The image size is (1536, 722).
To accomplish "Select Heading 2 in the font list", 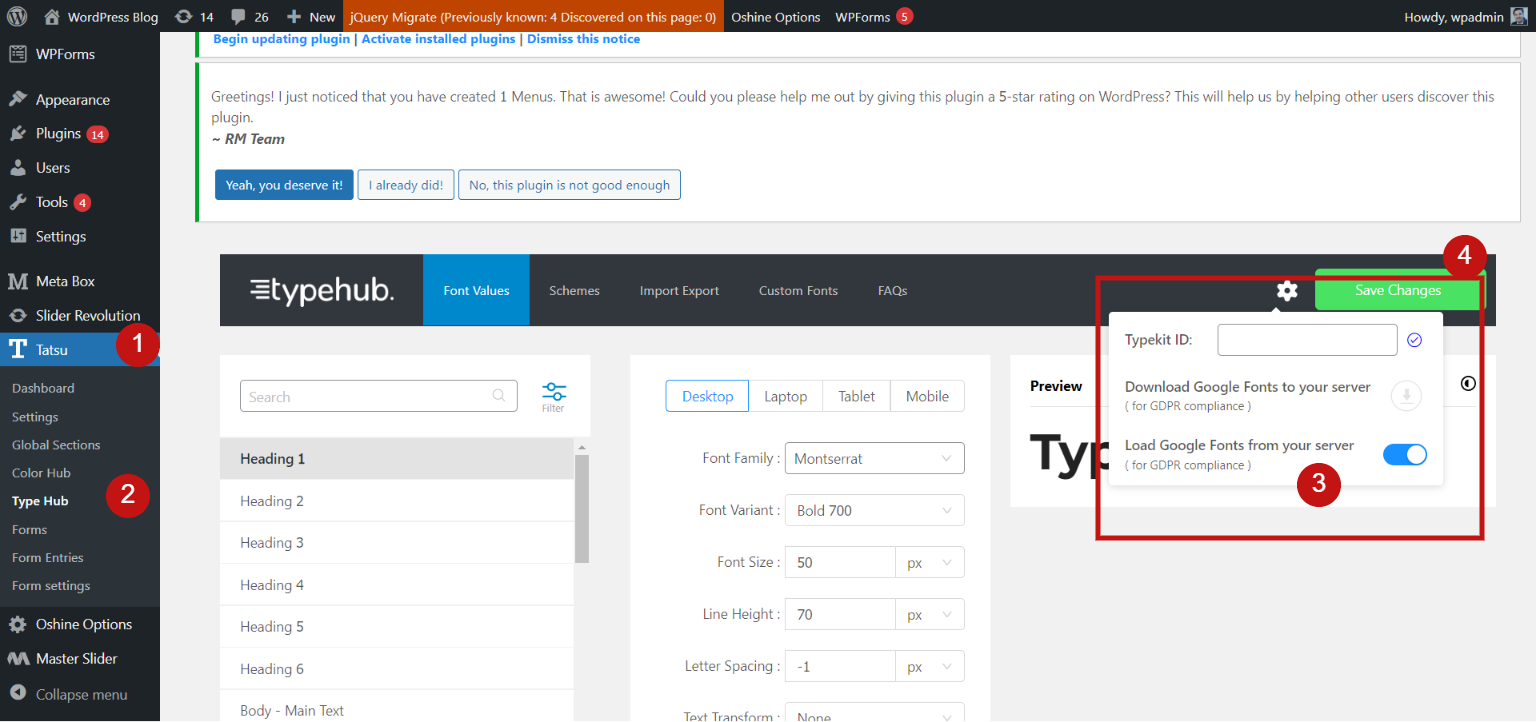I will pyautogui.click(x=397, y=501).
